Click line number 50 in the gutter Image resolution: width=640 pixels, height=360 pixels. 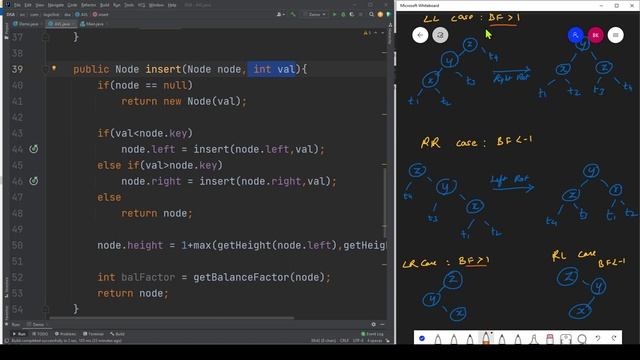click(x=17, y=245)
